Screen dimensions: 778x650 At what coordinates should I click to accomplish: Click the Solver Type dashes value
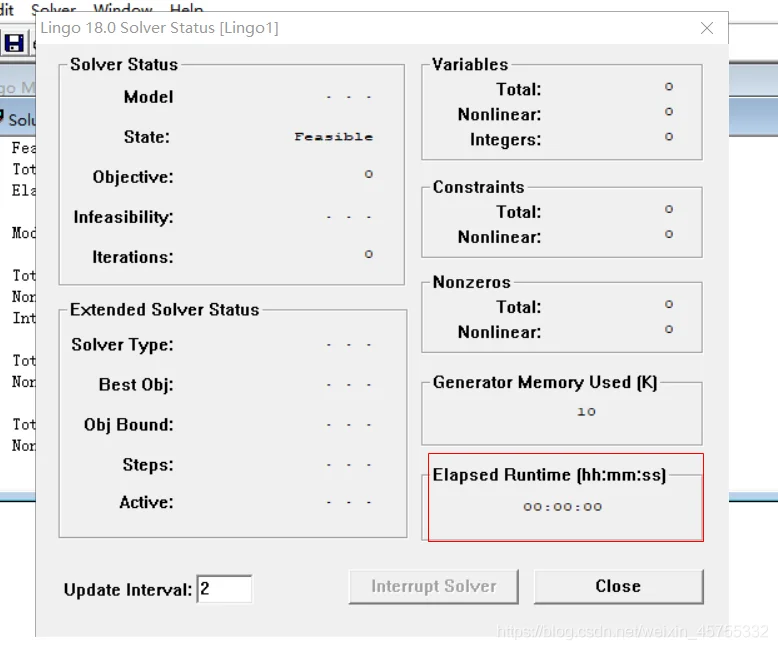coord(348,344)
